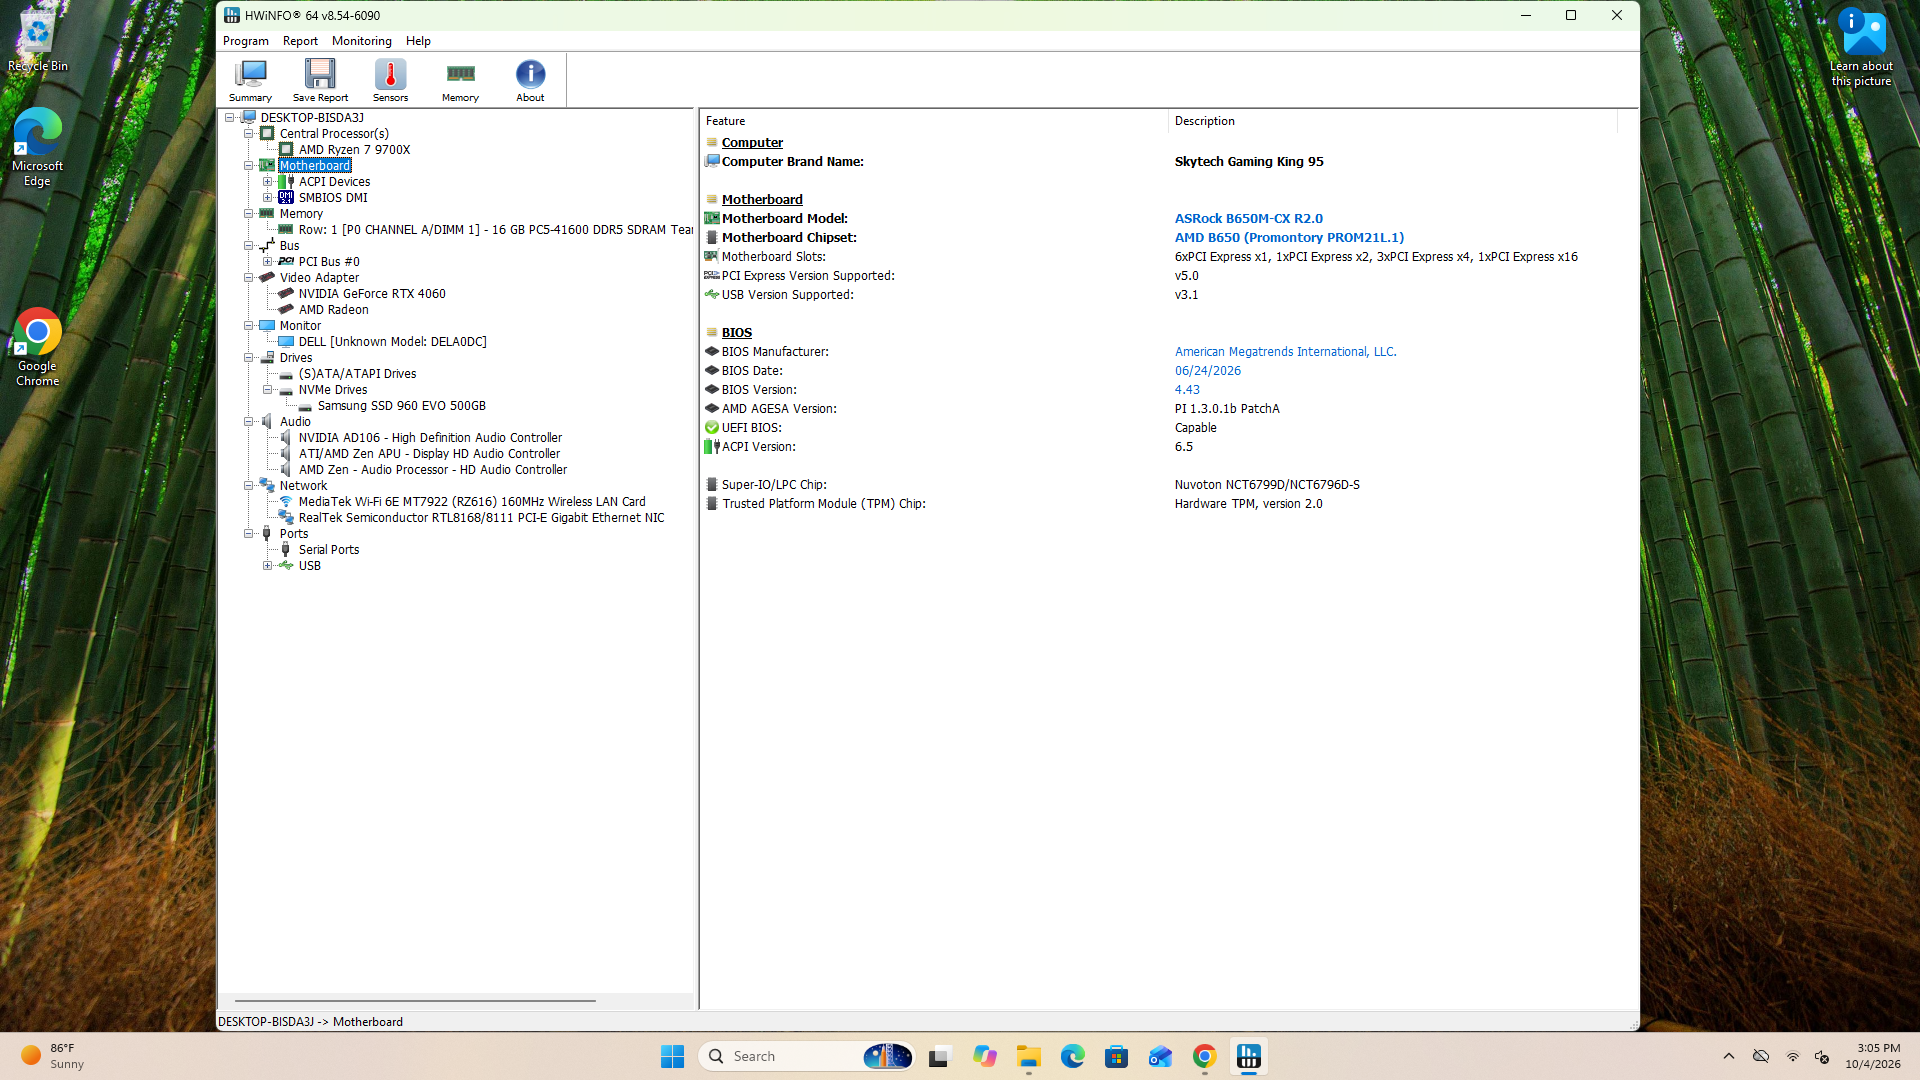1920x1080 pixels.
Task: Open the Windows Start button
Action: click(x=672, y=1056)
